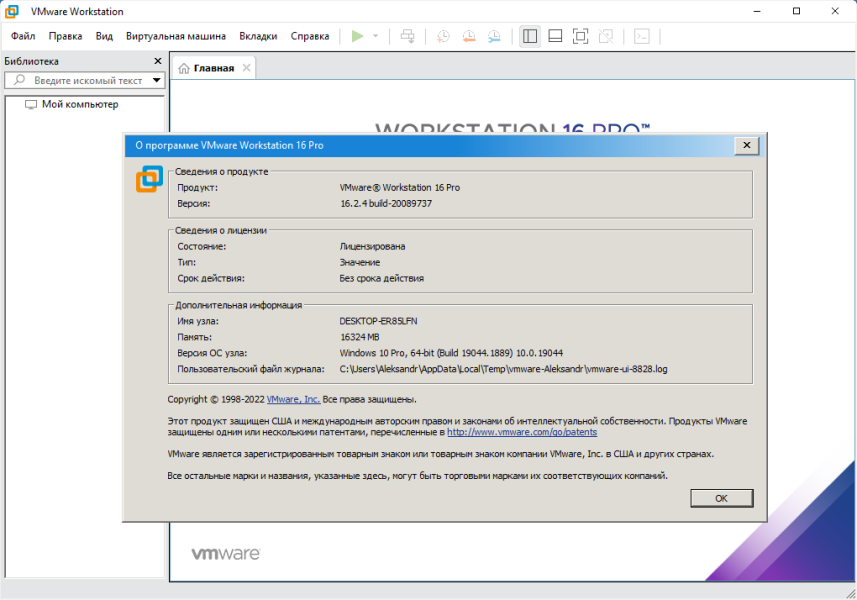Open the Файл menu
This screenshot has width=857, height=600.
click(x=23, y=36)
